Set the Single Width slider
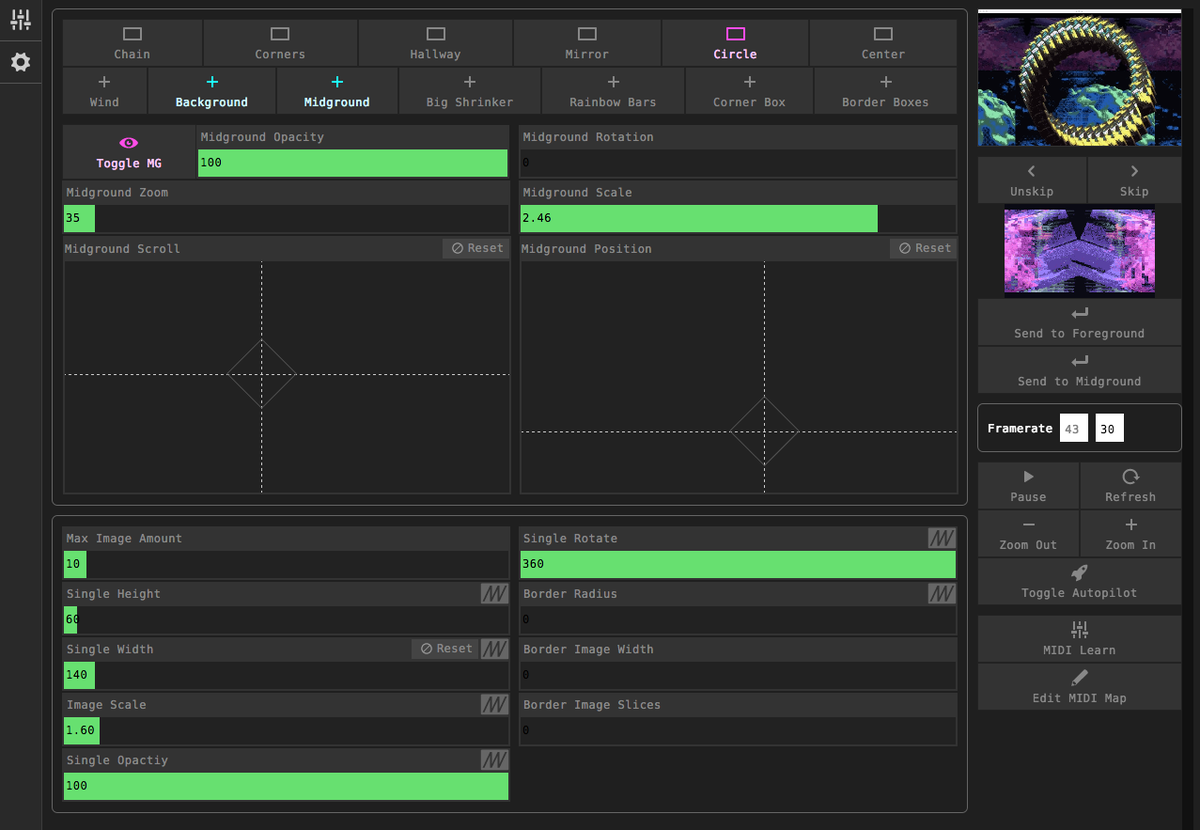 tap(286, 675)
